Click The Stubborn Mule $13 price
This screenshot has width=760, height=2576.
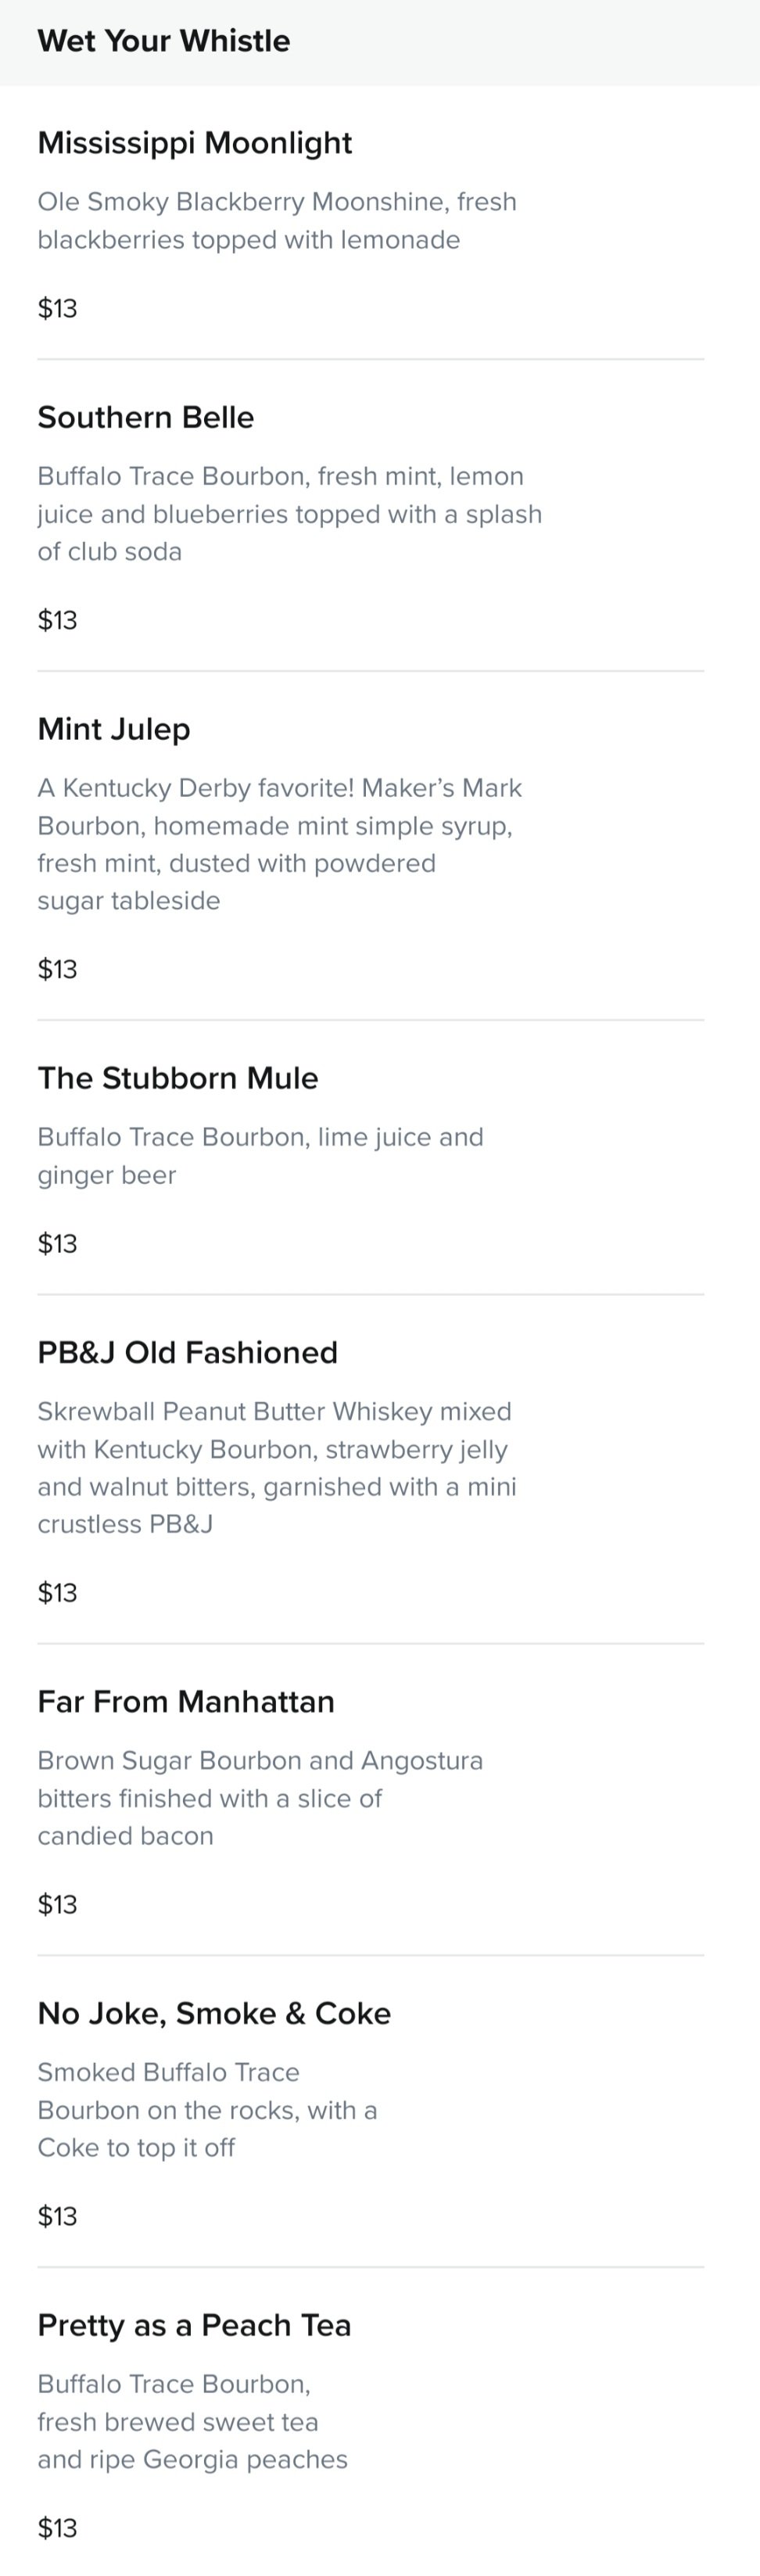57,1243
